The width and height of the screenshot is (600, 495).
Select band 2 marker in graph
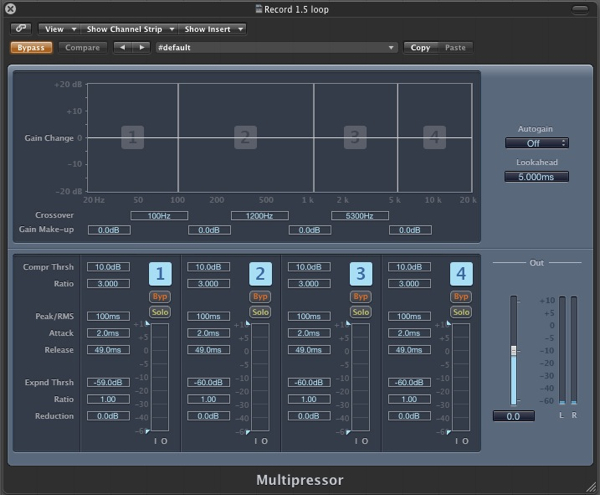[245, 137]
